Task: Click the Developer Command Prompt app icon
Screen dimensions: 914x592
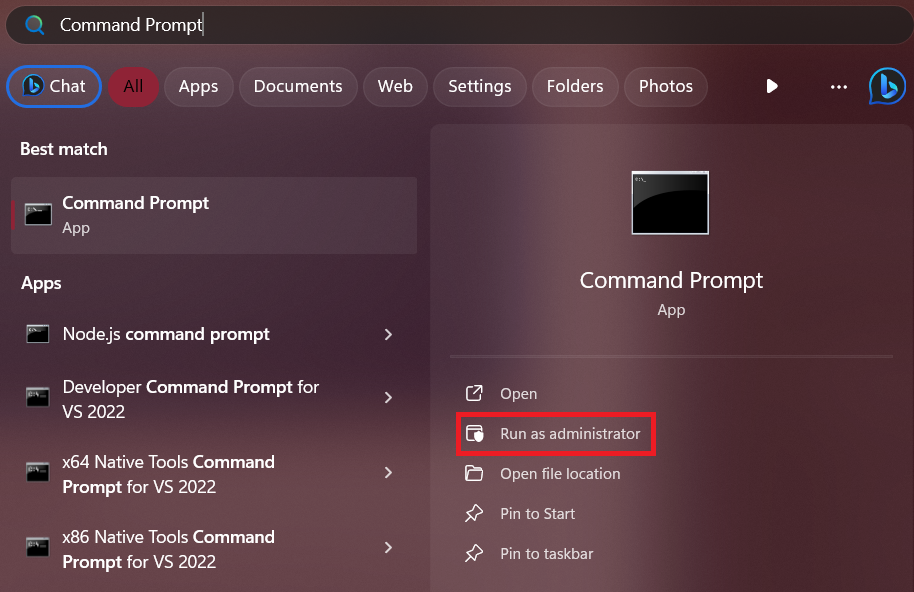Action: click(38, 398)
